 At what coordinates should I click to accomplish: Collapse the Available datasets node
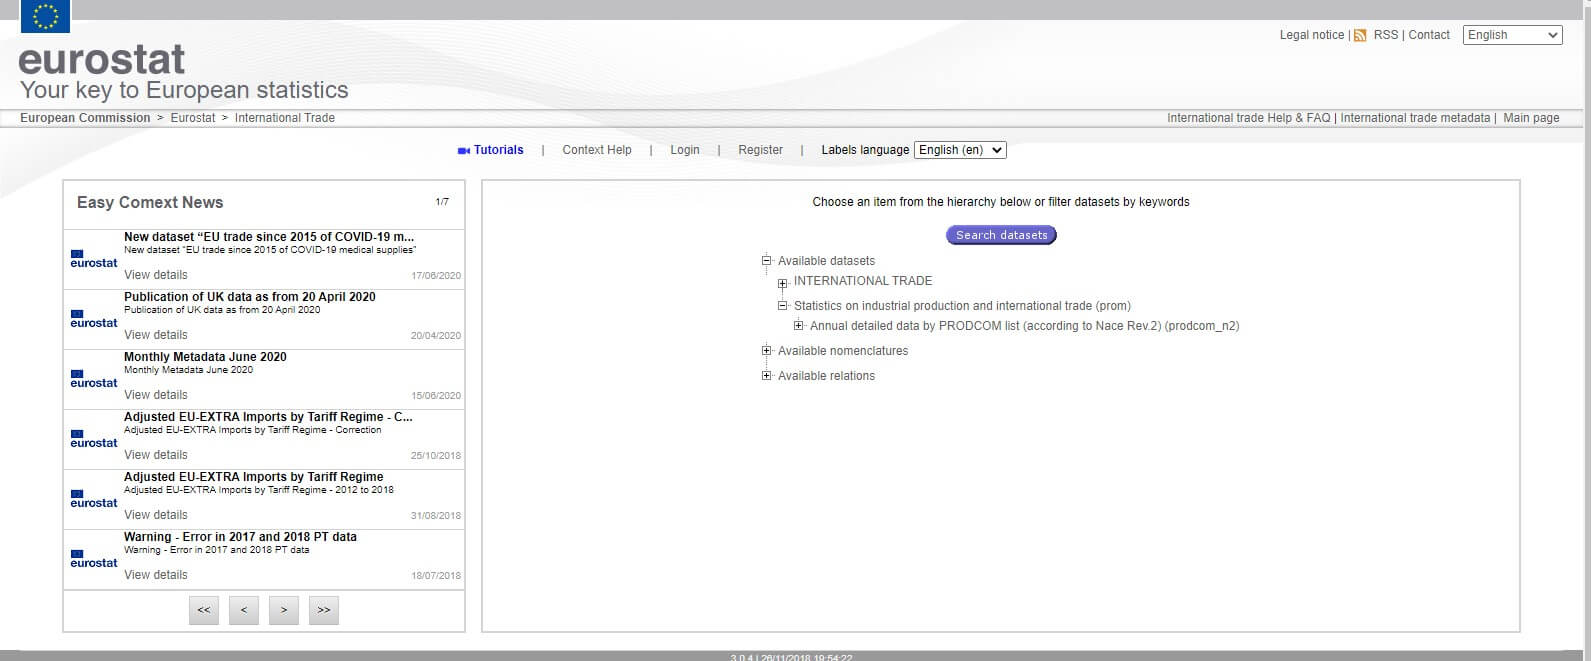click(767, 261)
